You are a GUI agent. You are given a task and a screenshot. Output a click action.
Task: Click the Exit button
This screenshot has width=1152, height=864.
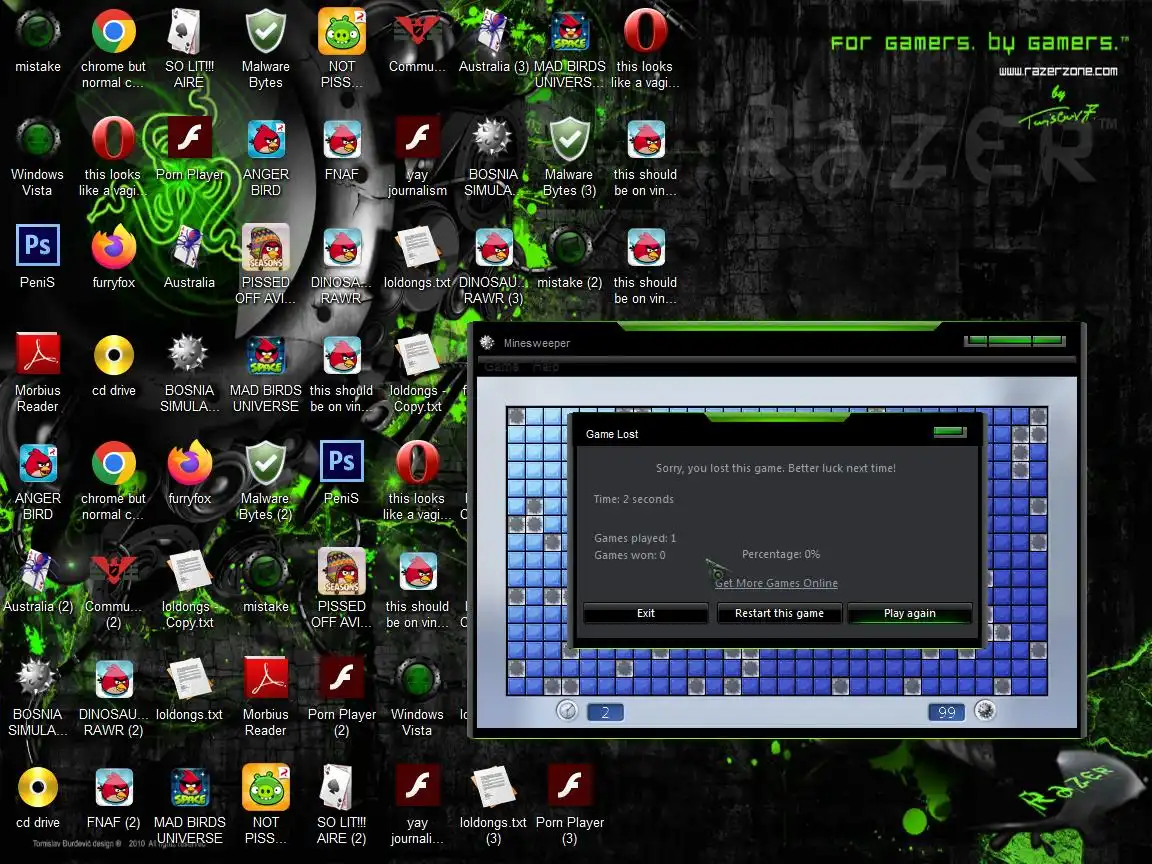(x=646, y=613)
